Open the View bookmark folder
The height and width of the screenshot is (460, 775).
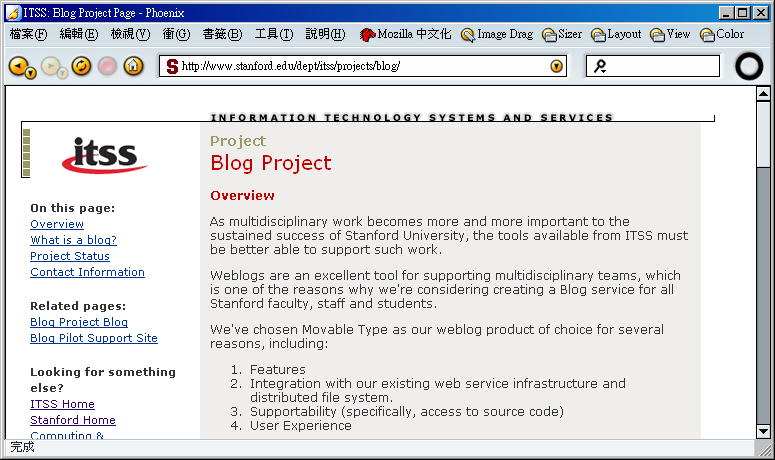coord(670,34)
